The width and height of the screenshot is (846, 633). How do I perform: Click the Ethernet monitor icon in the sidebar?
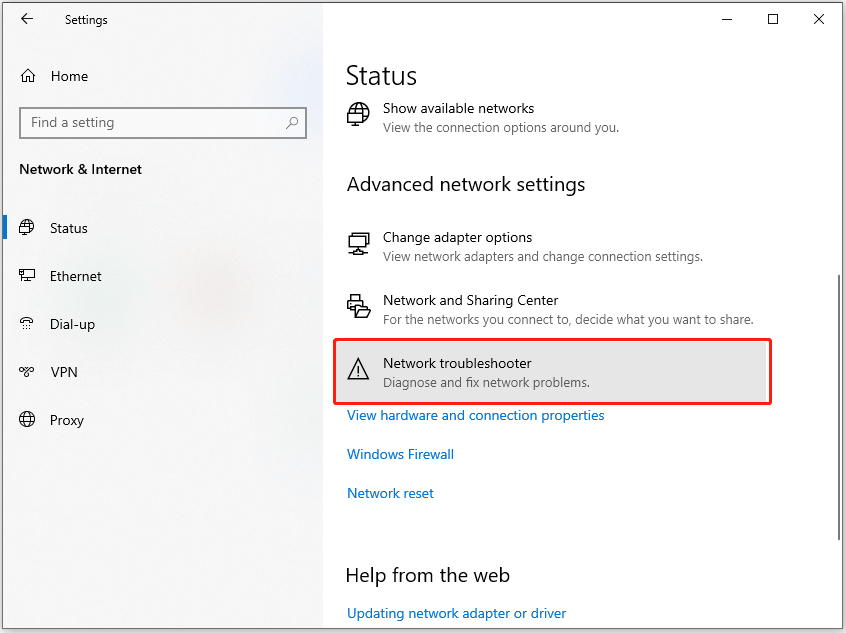point(27,276)
